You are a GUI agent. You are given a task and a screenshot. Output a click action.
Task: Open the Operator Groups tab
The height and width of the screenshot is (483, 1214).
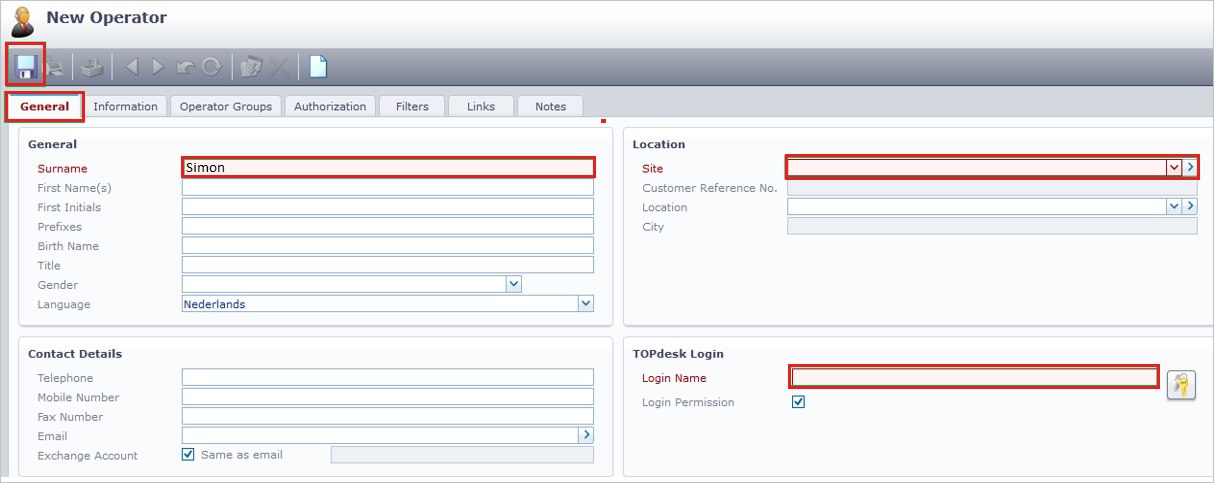(x=225, y=106)
